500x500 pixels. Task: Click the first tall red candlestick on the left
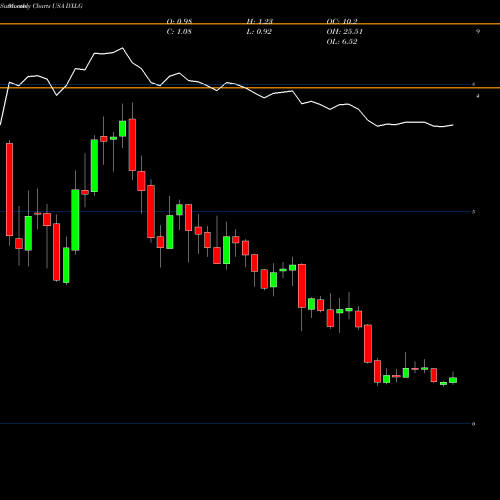point(9,189)
